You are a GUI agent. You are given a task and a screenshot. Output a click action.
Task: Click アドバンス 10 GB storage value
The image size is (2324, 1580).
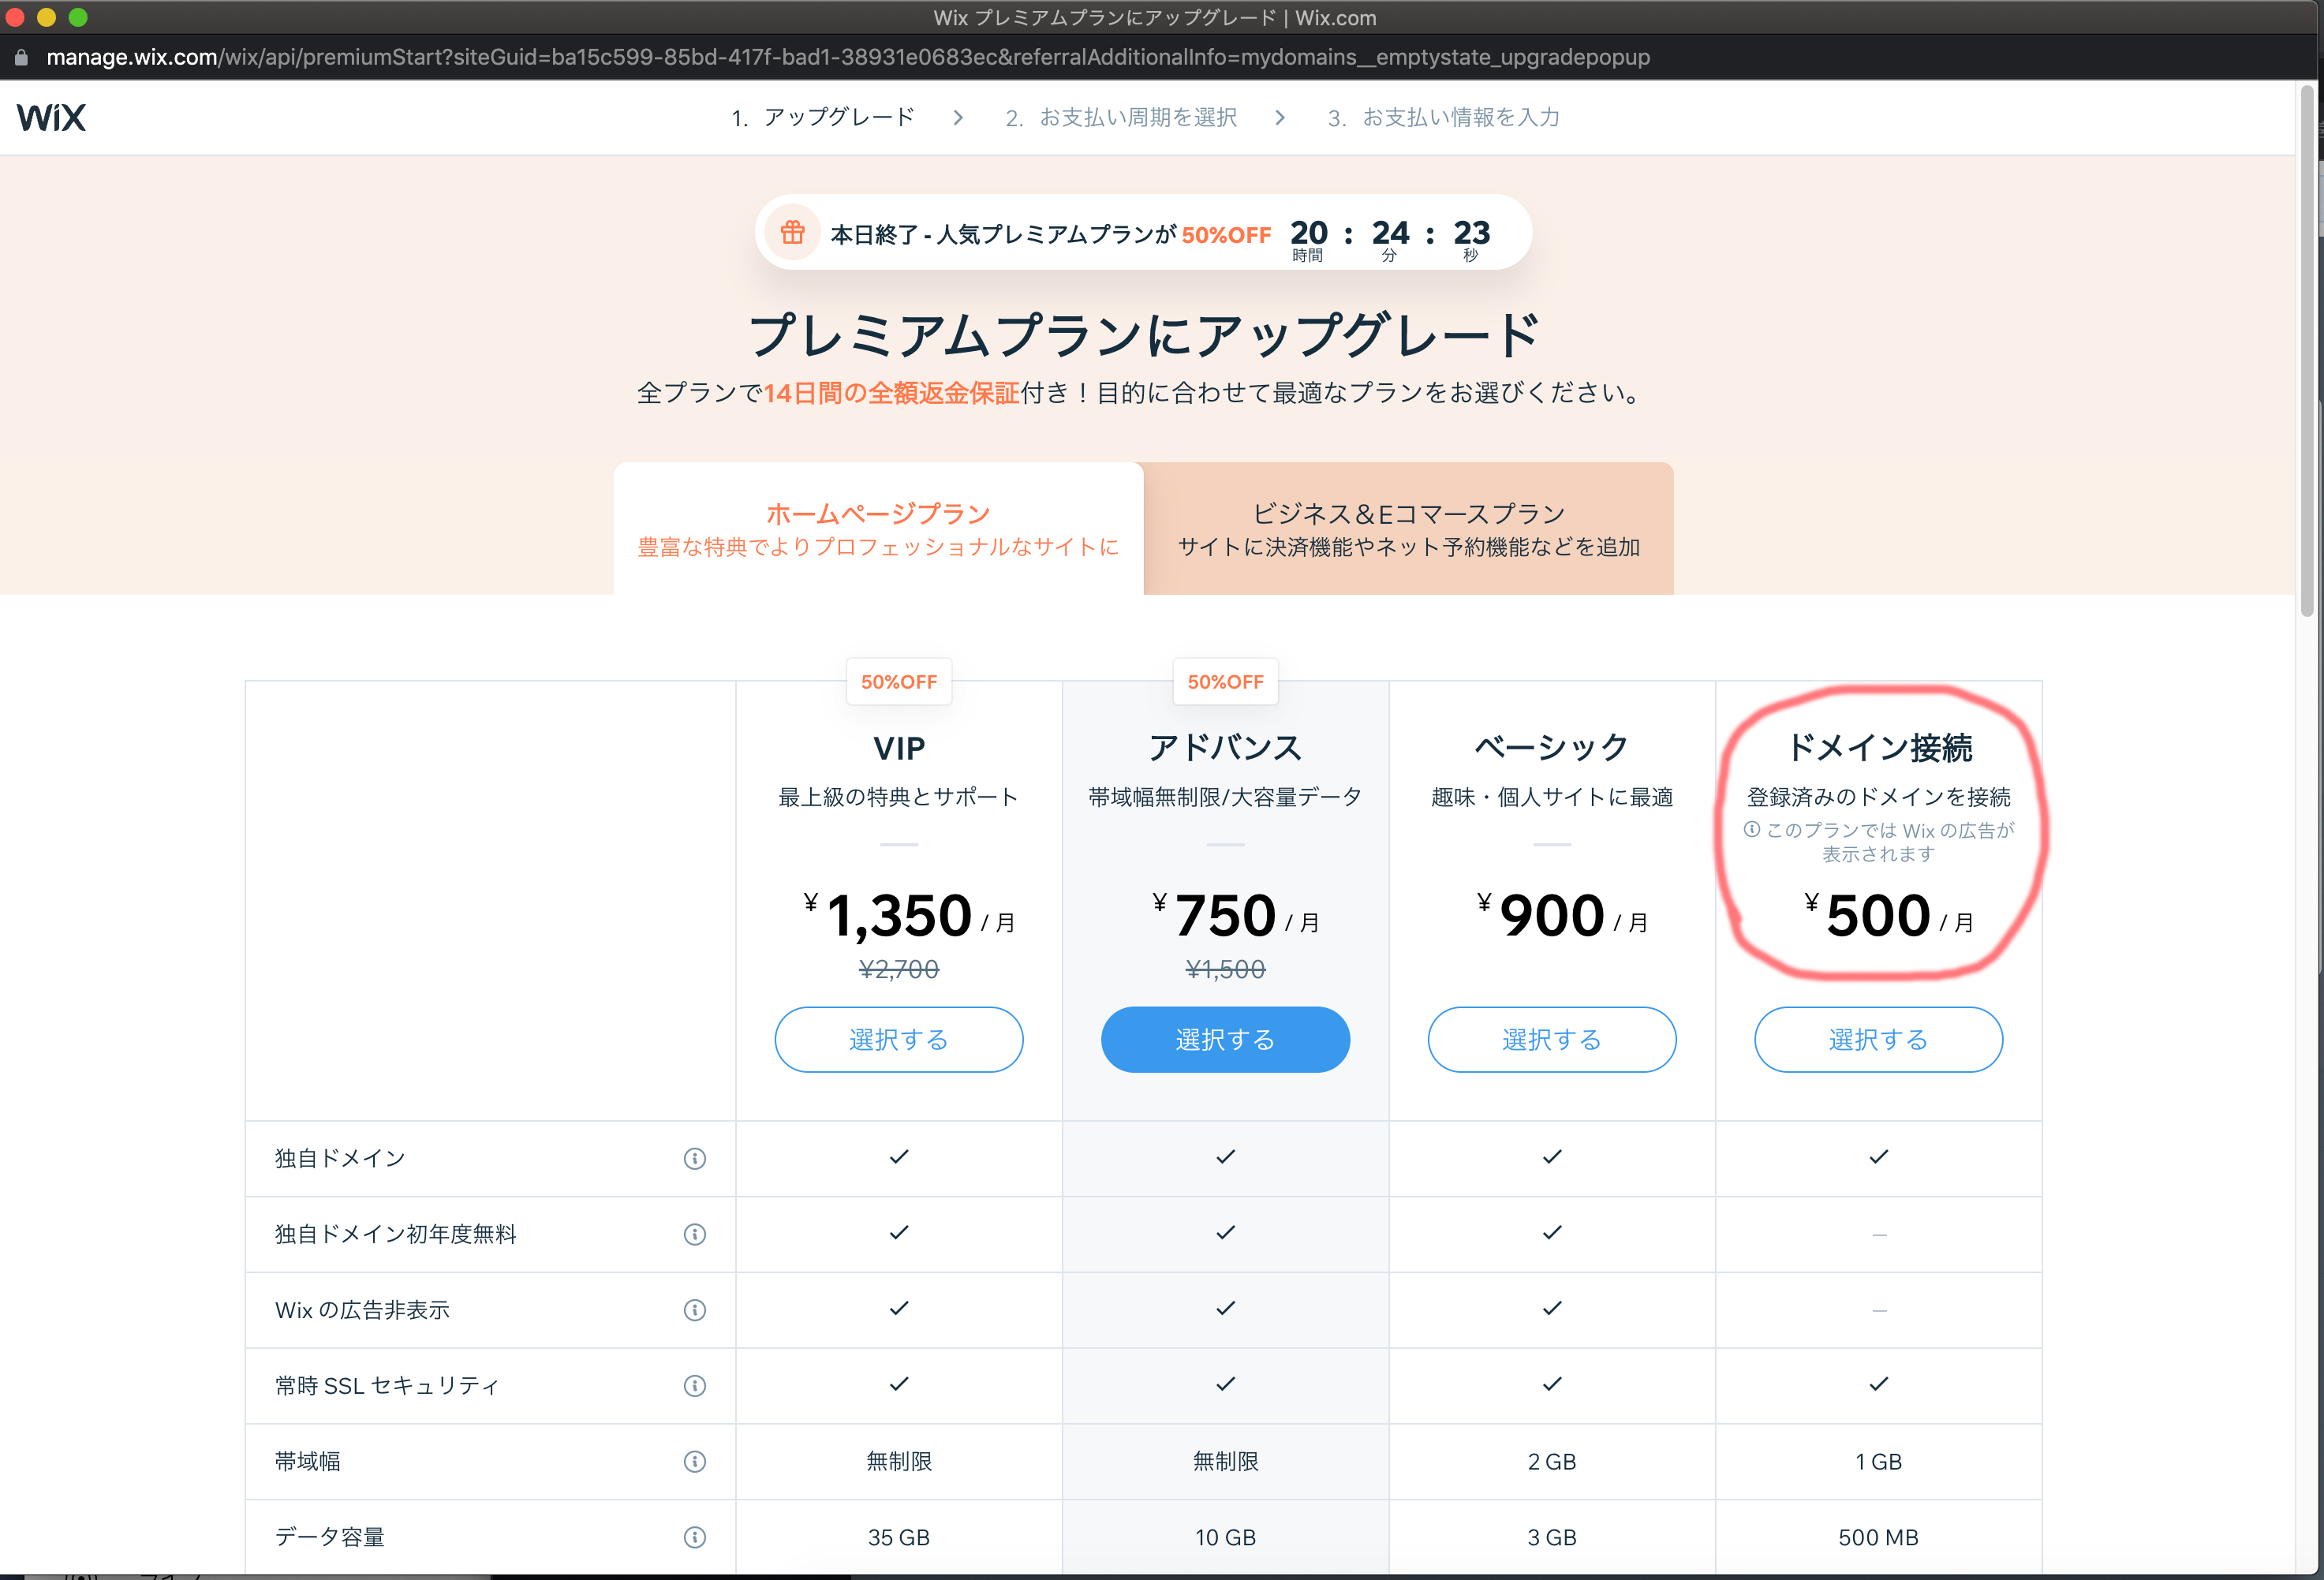coord(1225,1537)
